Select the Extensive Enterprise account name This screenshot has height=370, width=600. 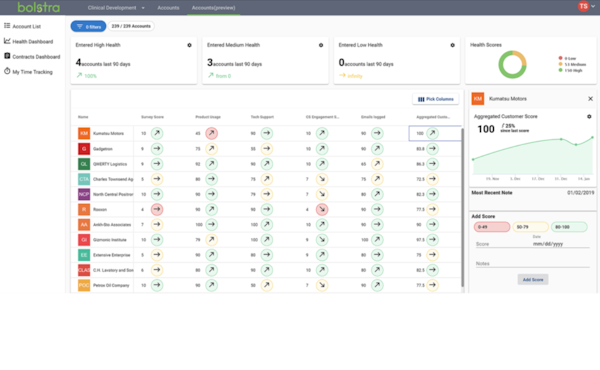click(111, 255)
